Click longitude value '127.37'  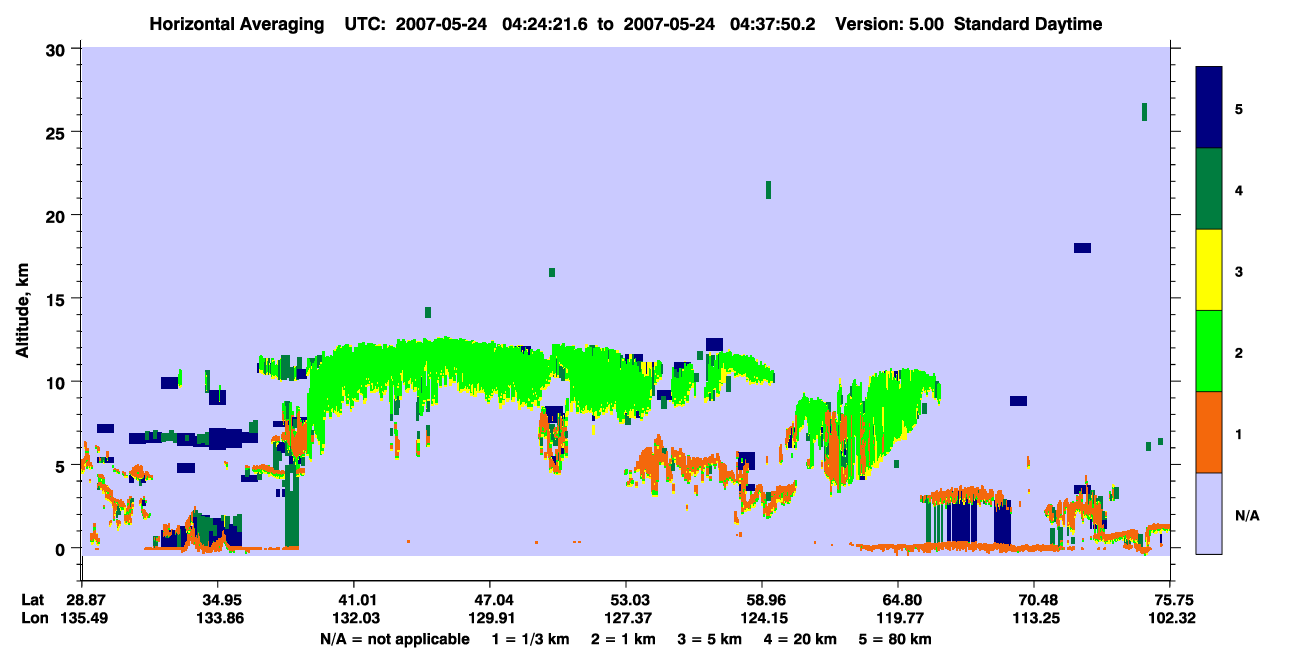click(626, 618)
